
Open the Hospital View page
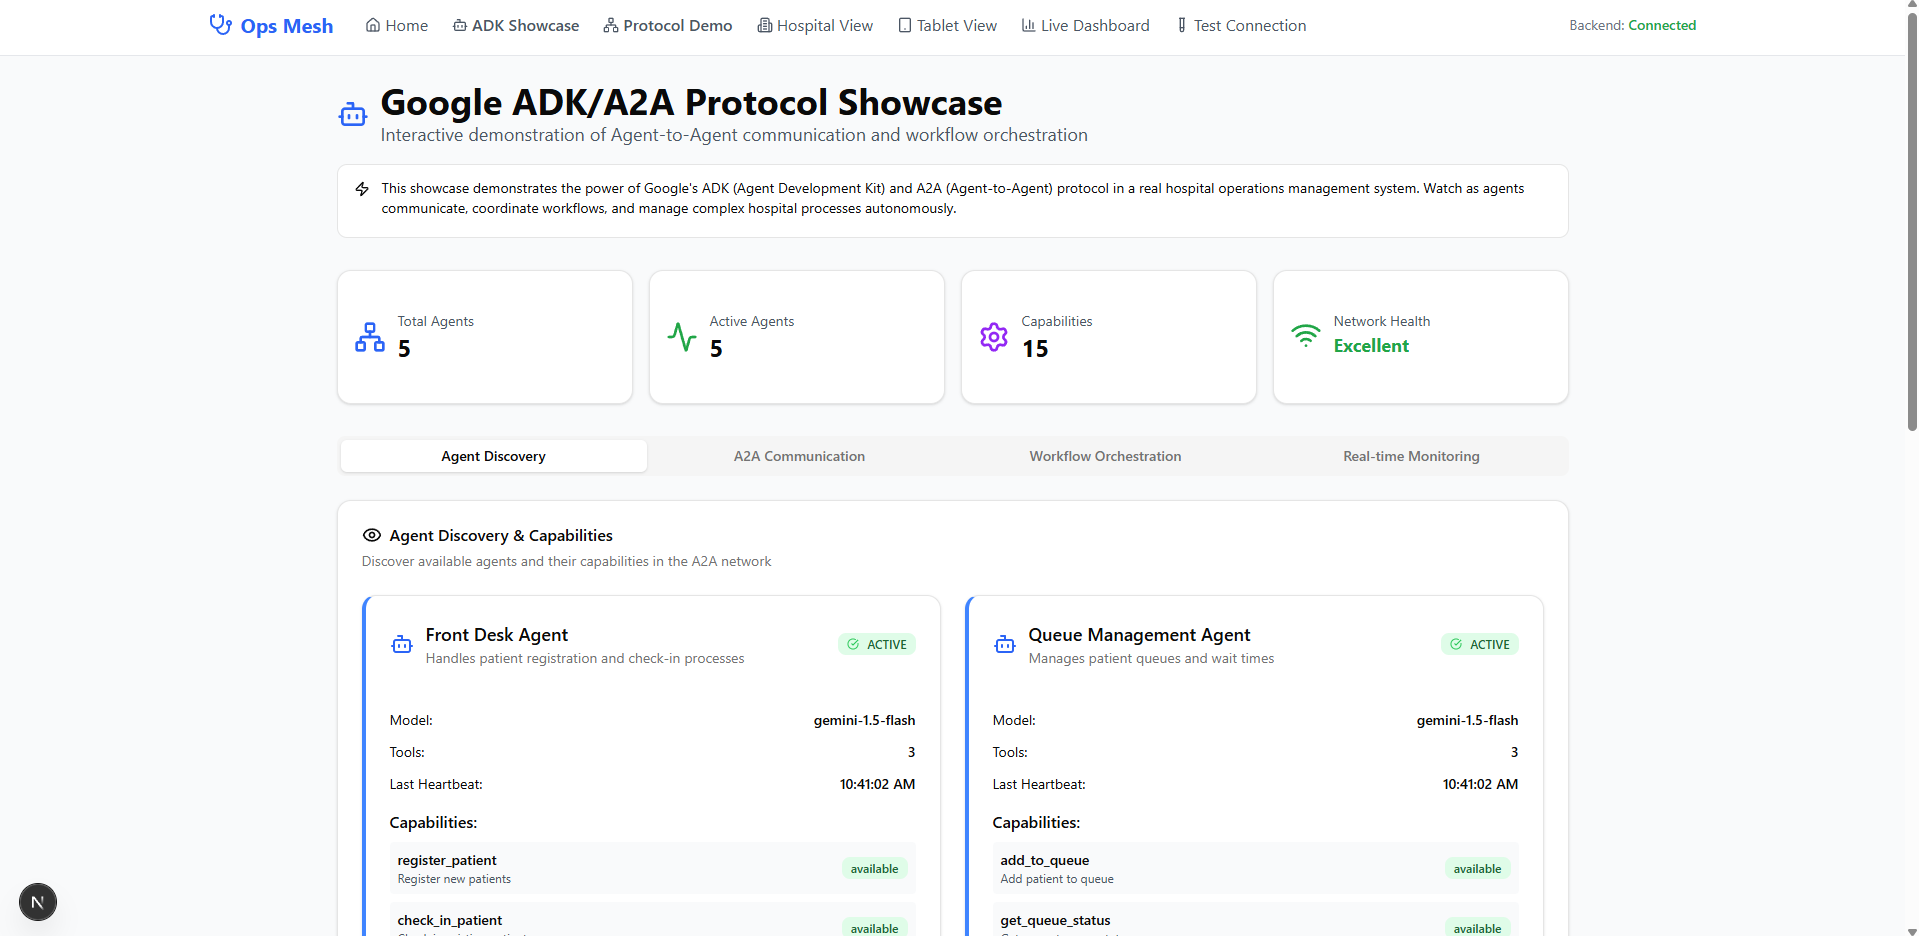point(815,25)
